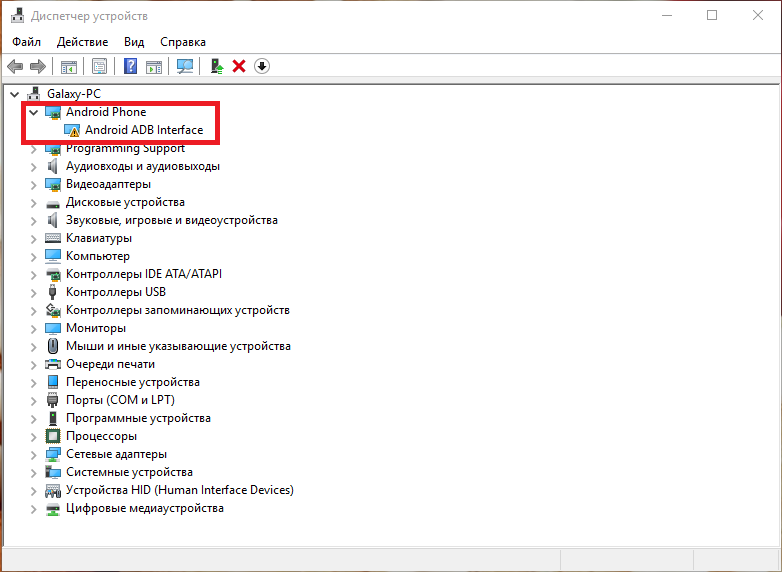Image resolution: width=782 pixels, height=572 pixels.
Task: Open the Справка menu
Action: [x=183, y=42]
